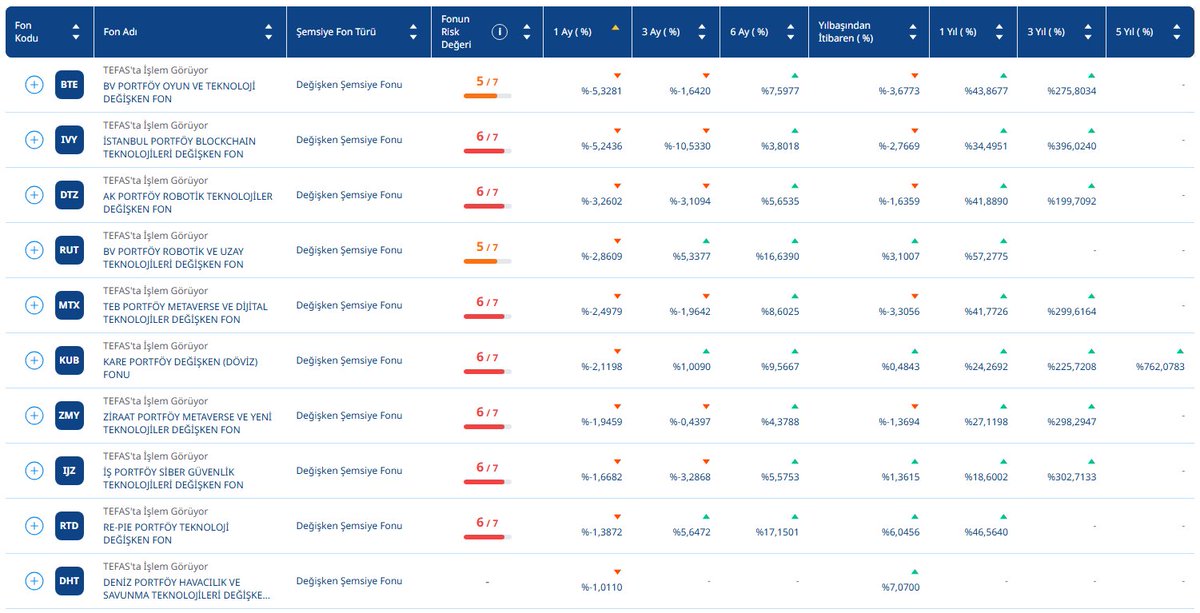Screen dimensions: 1200x613
Task: Expand the RTD fund row plus icon
Action: (34, 525)
